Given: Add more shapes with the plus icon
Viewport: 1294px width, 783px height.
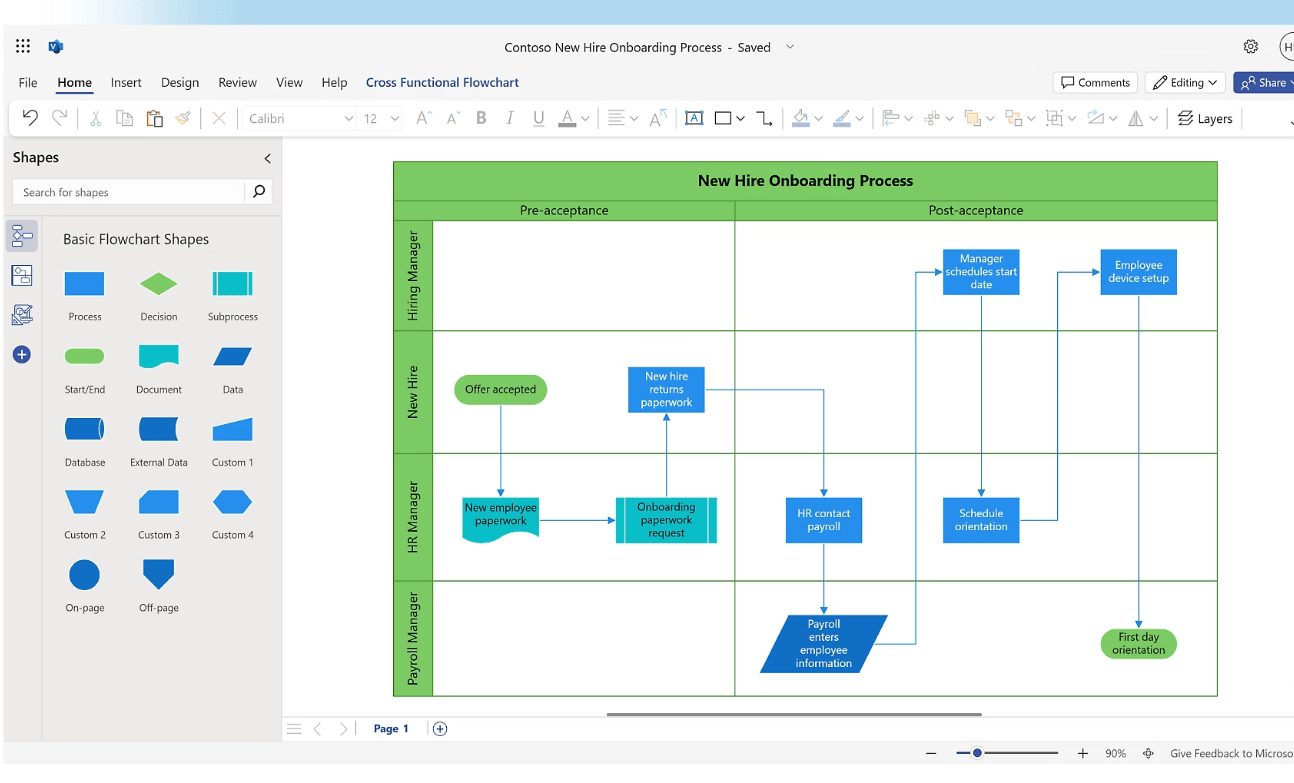Looking at the screenshot, I should (x=22, y=354).
